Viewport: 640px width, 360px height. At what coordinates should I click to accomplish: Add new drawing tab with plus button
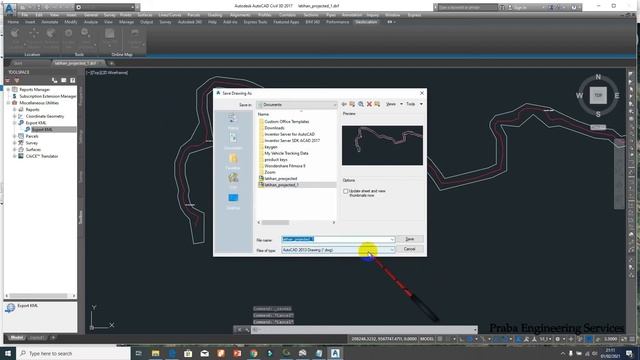111,63
